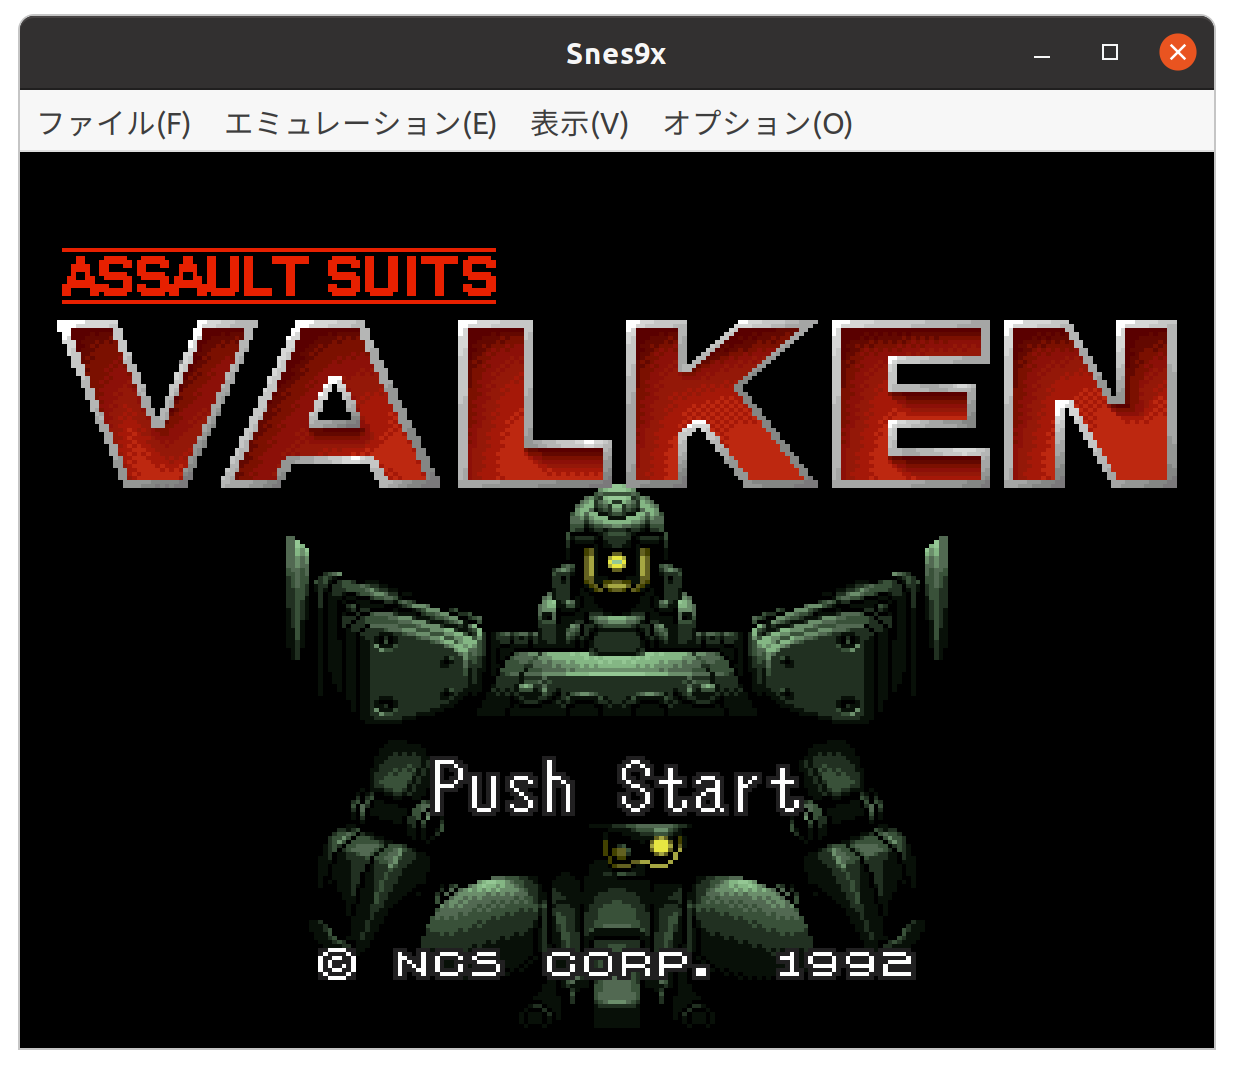Click the Snes9x title bar text
Screen dimensions: 1234x1068
pyautogui.click(x=616, y=53)
